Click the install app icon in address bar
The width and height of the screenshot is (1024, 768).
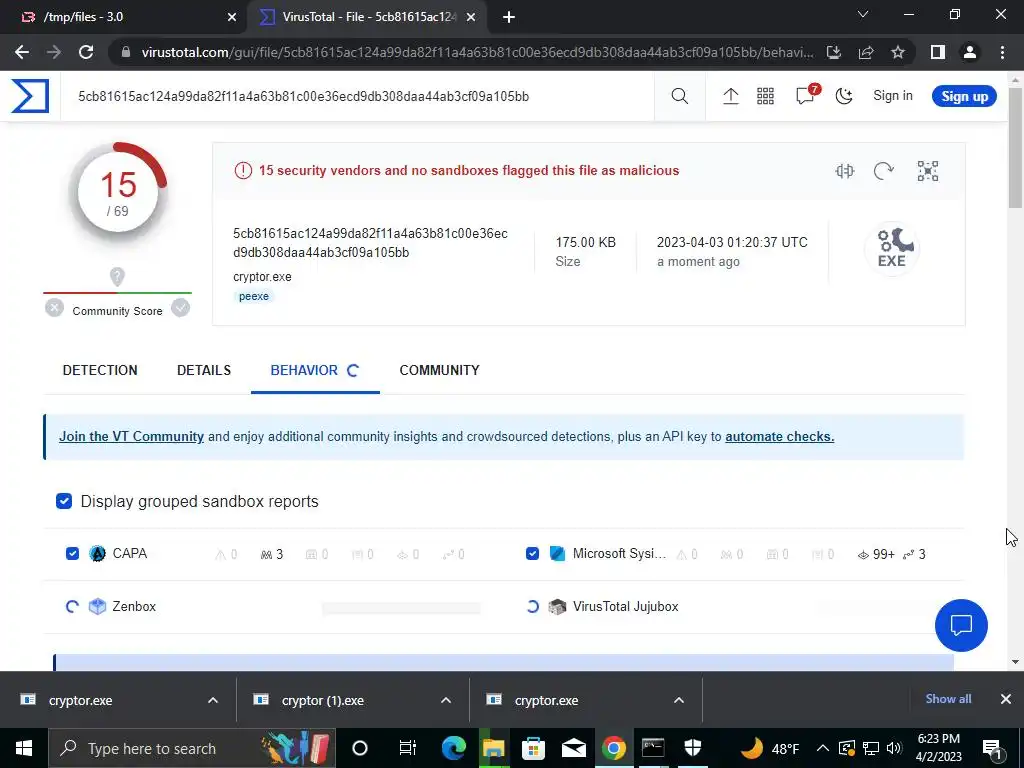click(x=834, y=52)
